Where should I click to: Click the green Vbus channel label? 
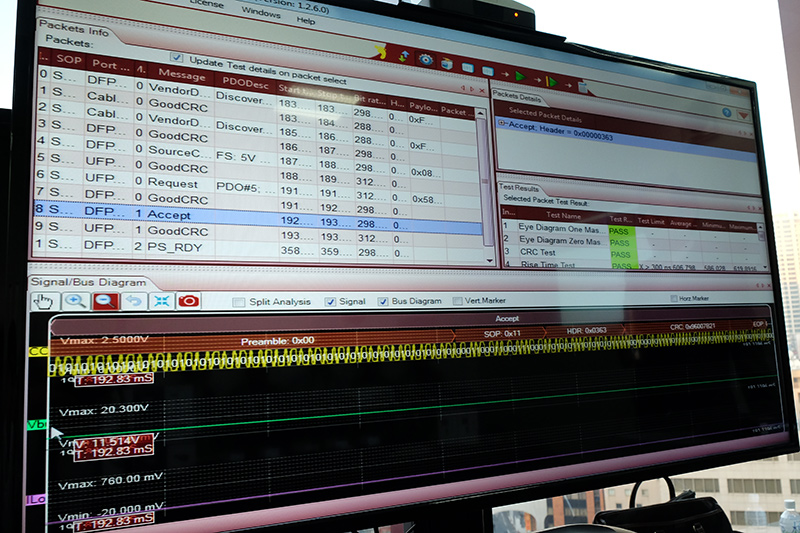point(37,424)
